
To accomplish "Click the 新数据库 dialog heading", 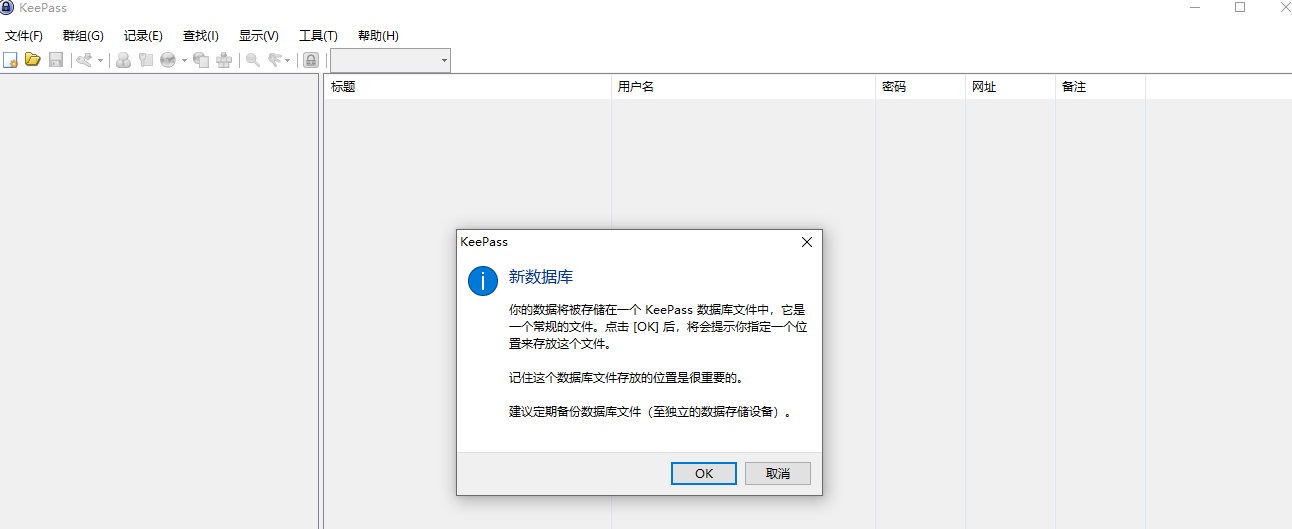I will [x=541, y=277].
